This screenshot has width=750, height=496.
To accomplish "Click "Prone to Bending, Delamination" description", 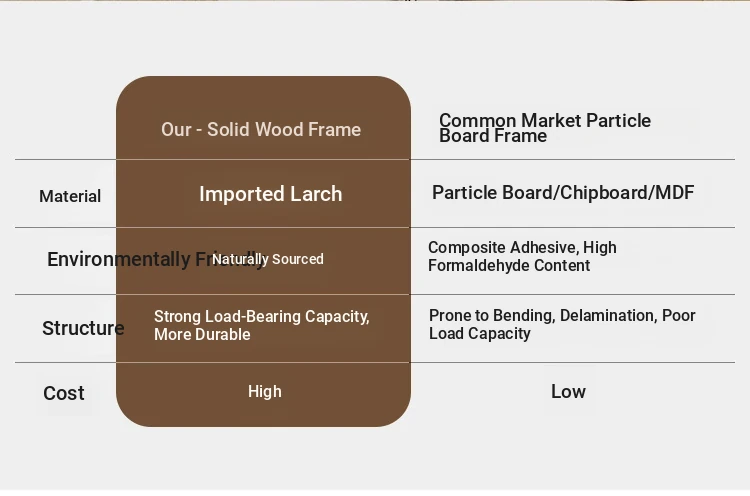I will coord(562,324).
